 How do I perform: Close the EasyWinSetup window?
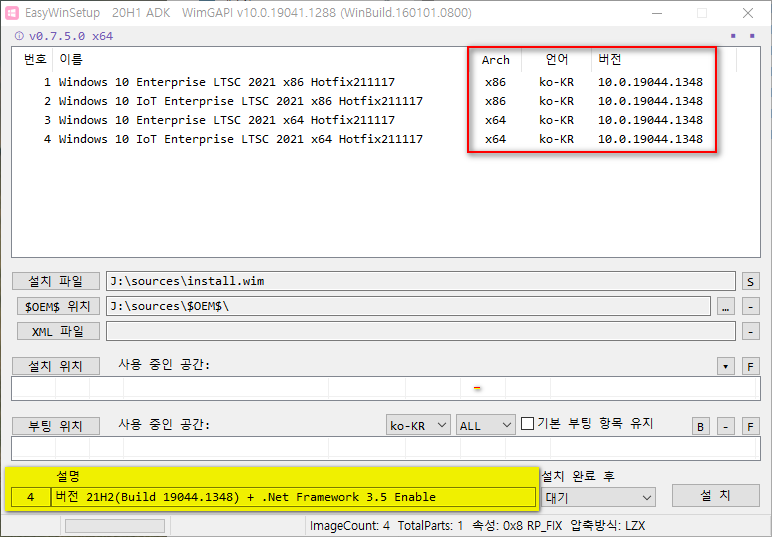pos(748,13)
